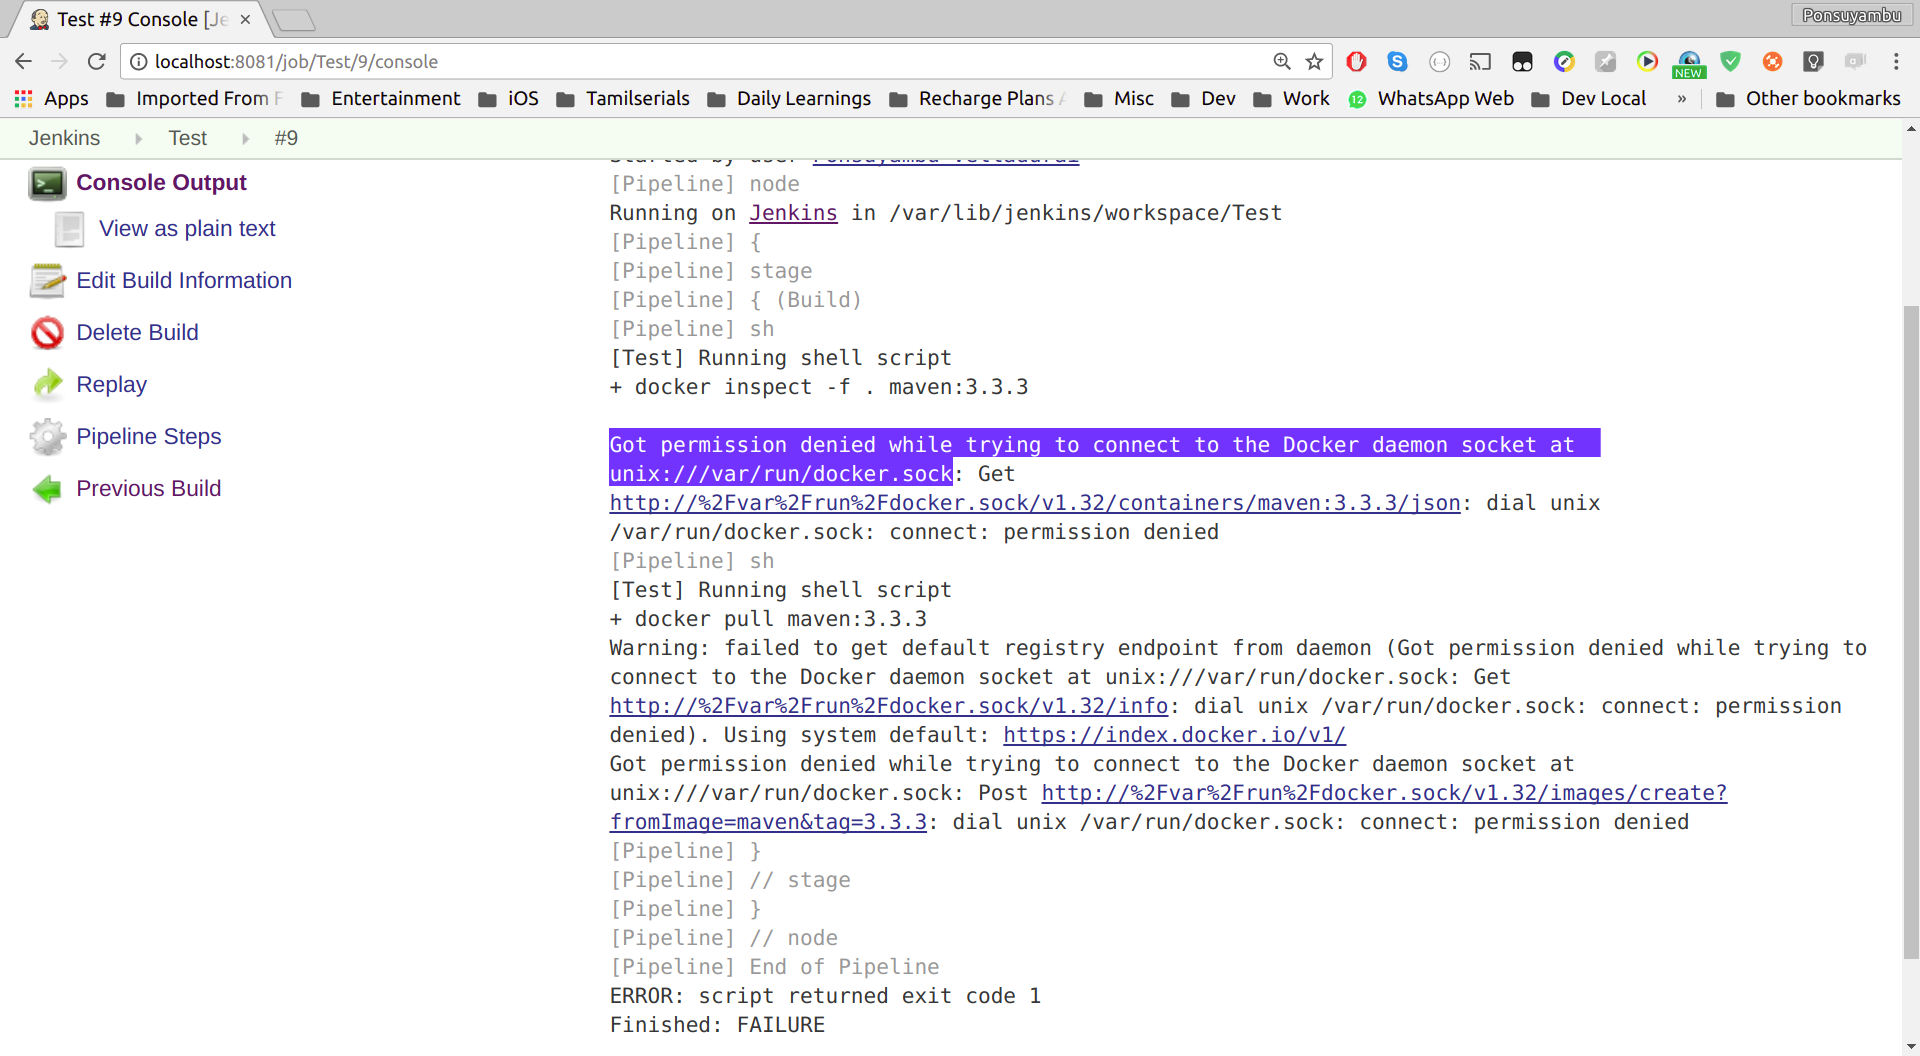Click the plain text document icon
Screen dimensions: 1920x1056
pos(68,229)
